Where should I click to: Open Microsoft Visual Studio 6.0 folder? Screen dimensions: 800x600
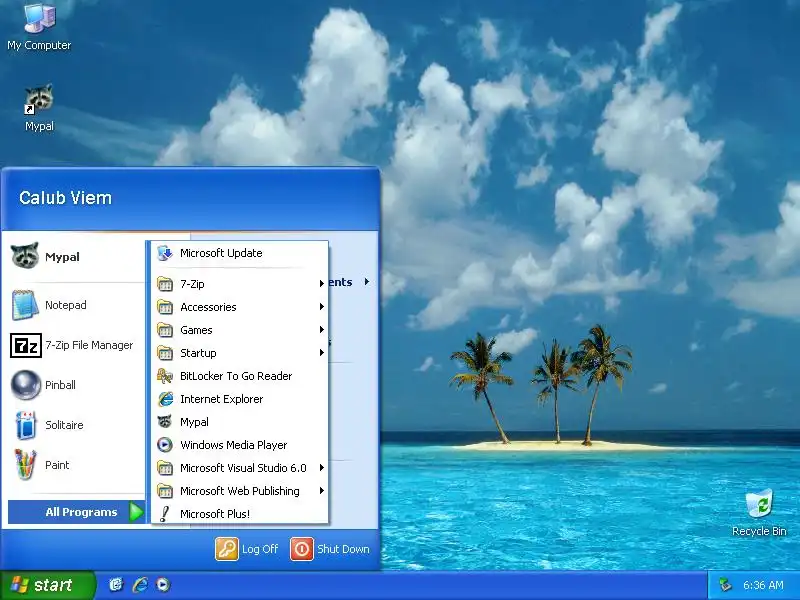[x=240, y=468]
